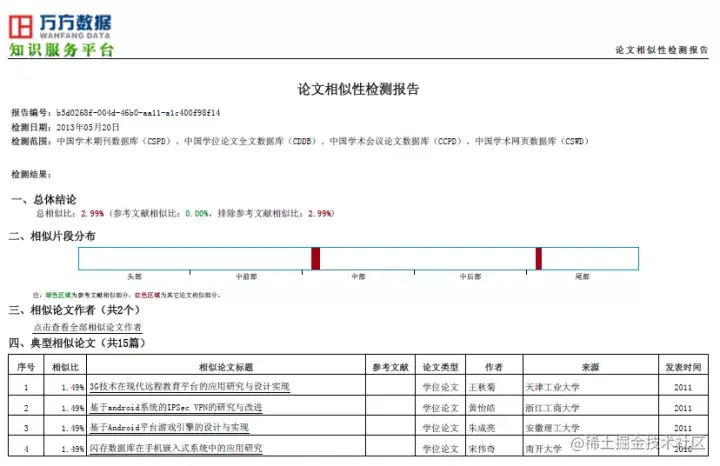Click the red similar segment in 中部 section
720x466 pixels.
pos(315,258)
